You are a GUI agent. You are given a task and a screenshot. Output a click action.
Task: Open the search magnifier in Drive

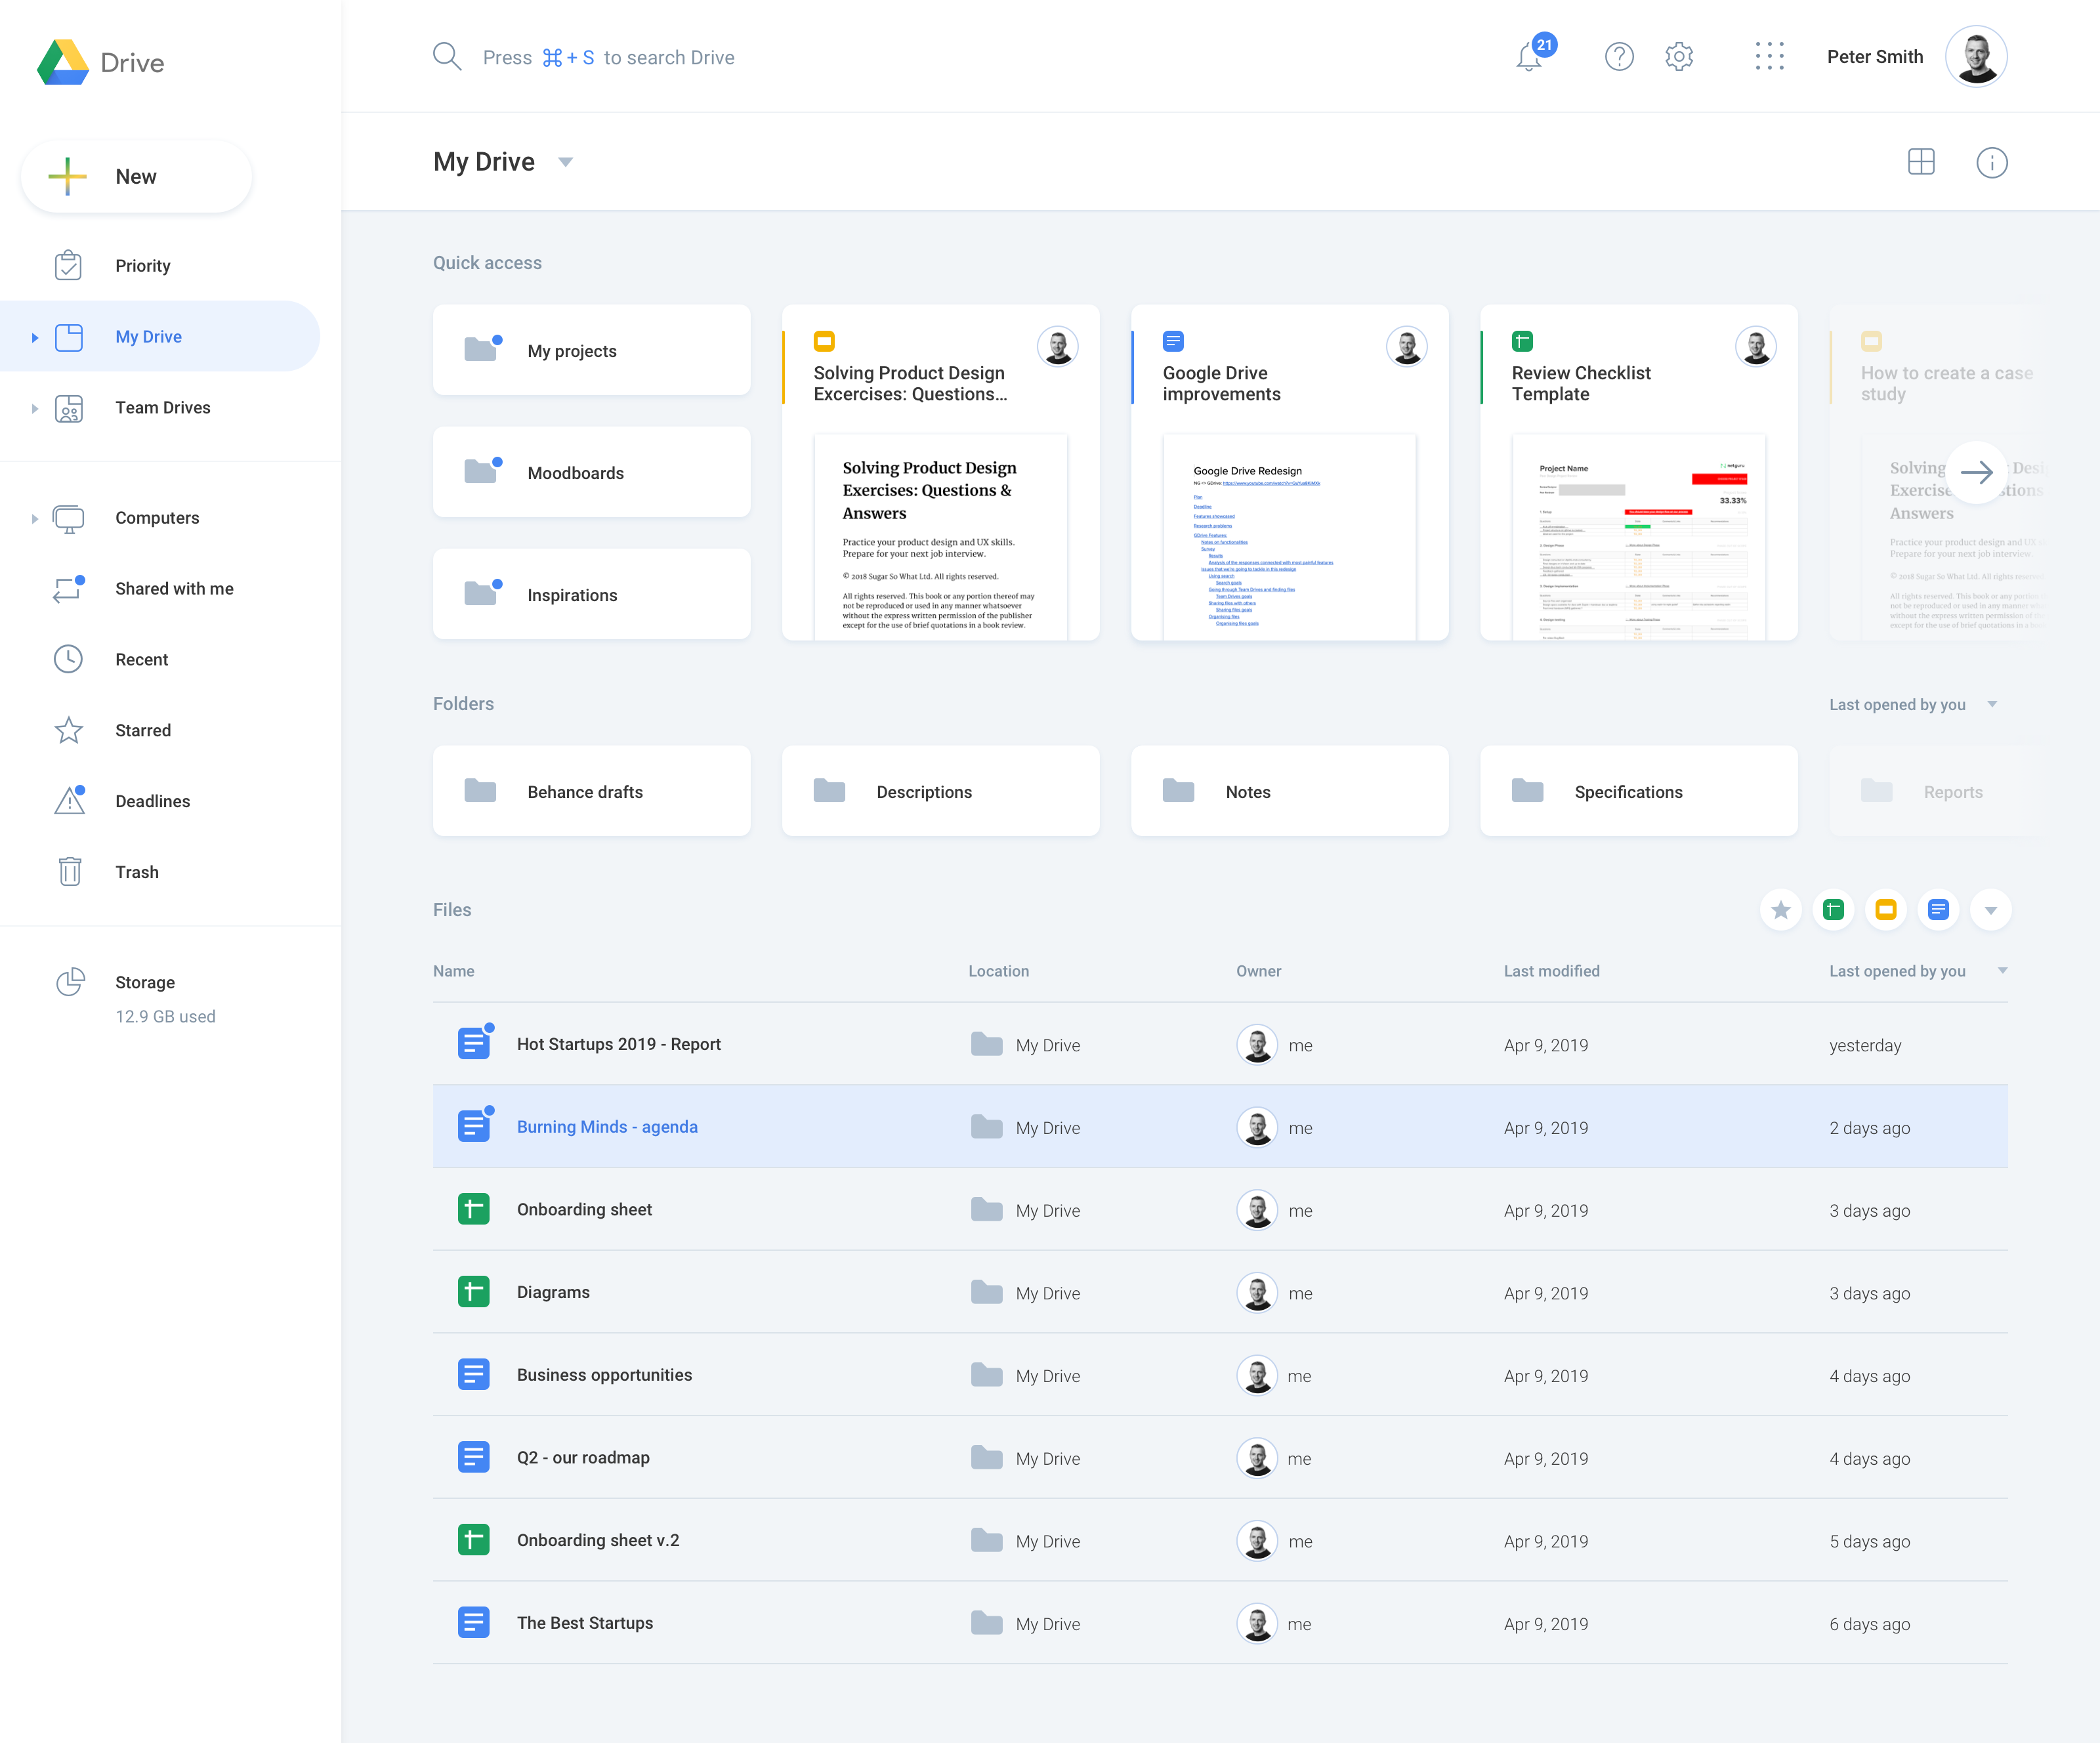pyautogui.click(x=447, y=56)
